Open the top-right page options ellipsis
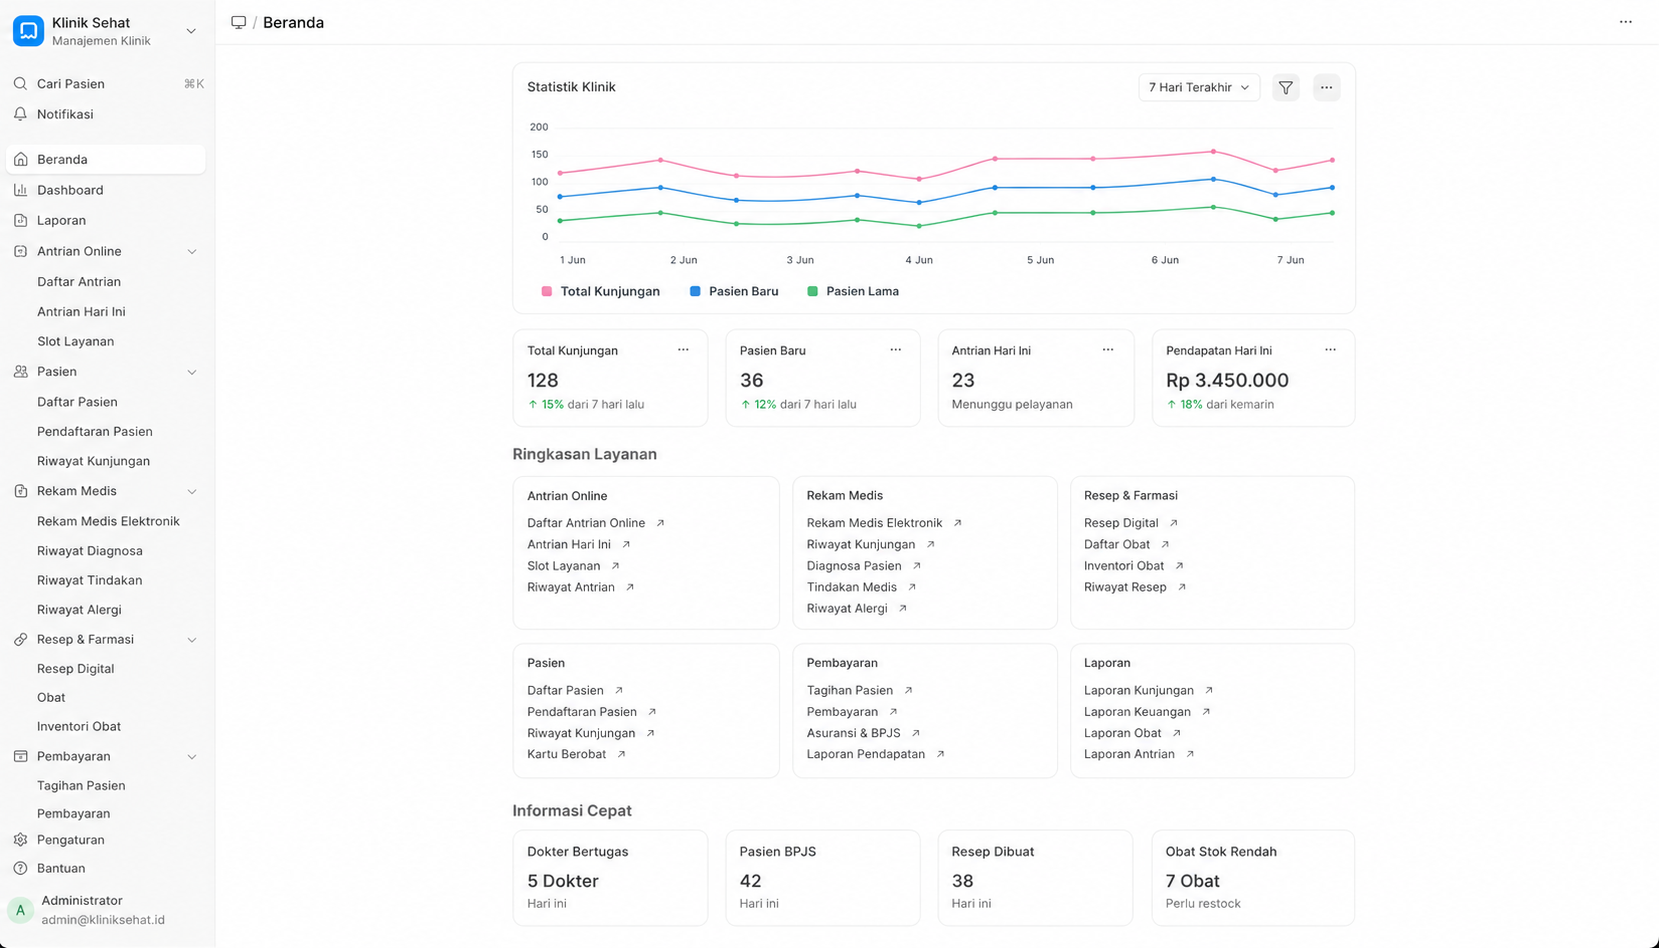1659x948 pixels. coord(1626,22)
